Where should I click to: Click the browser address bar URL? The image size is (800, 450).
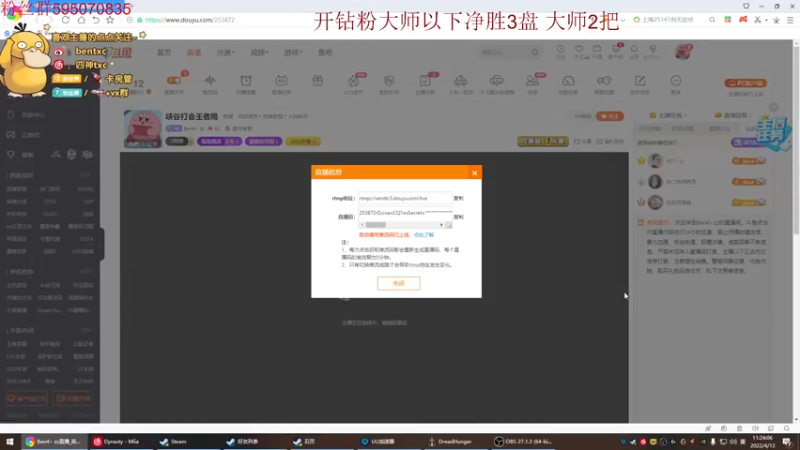[x=190, y=20]
